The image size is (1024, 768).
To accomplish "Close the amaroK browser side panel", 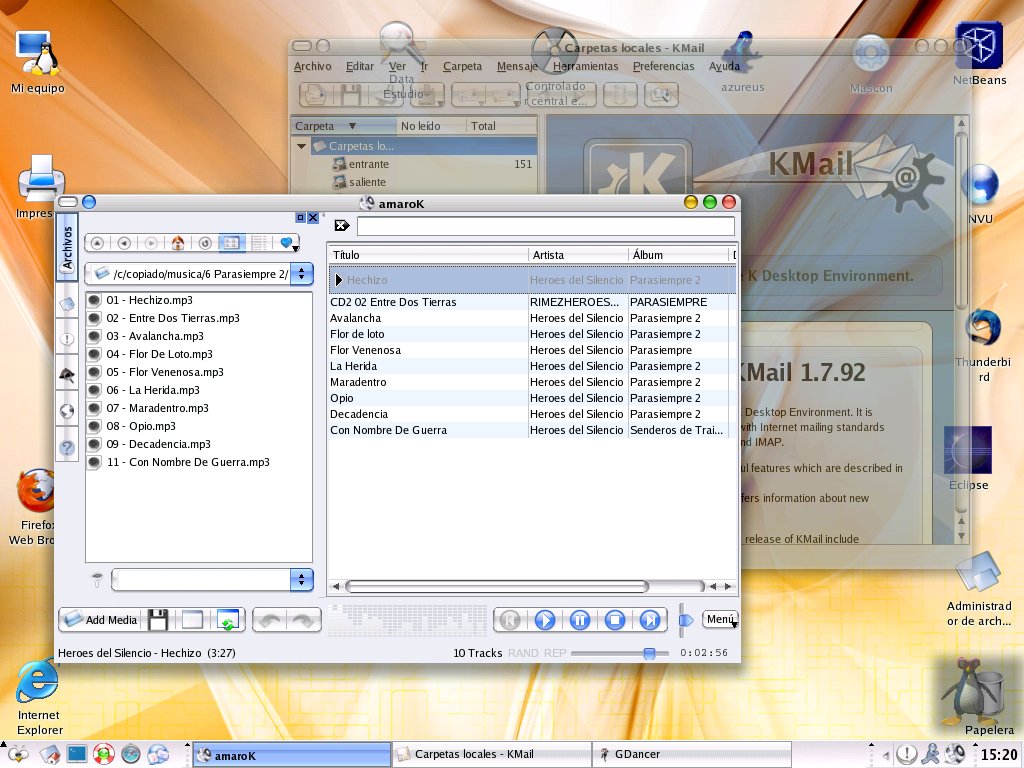I will coord(313,217).
